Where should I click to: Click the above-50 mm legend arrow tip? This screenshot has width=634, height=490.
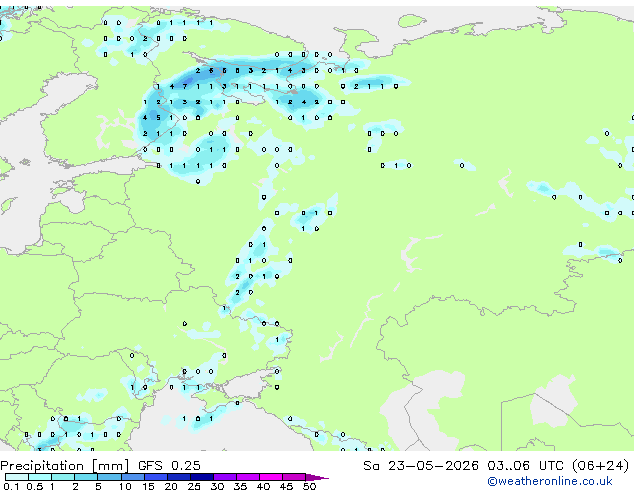tap(317, 477)
